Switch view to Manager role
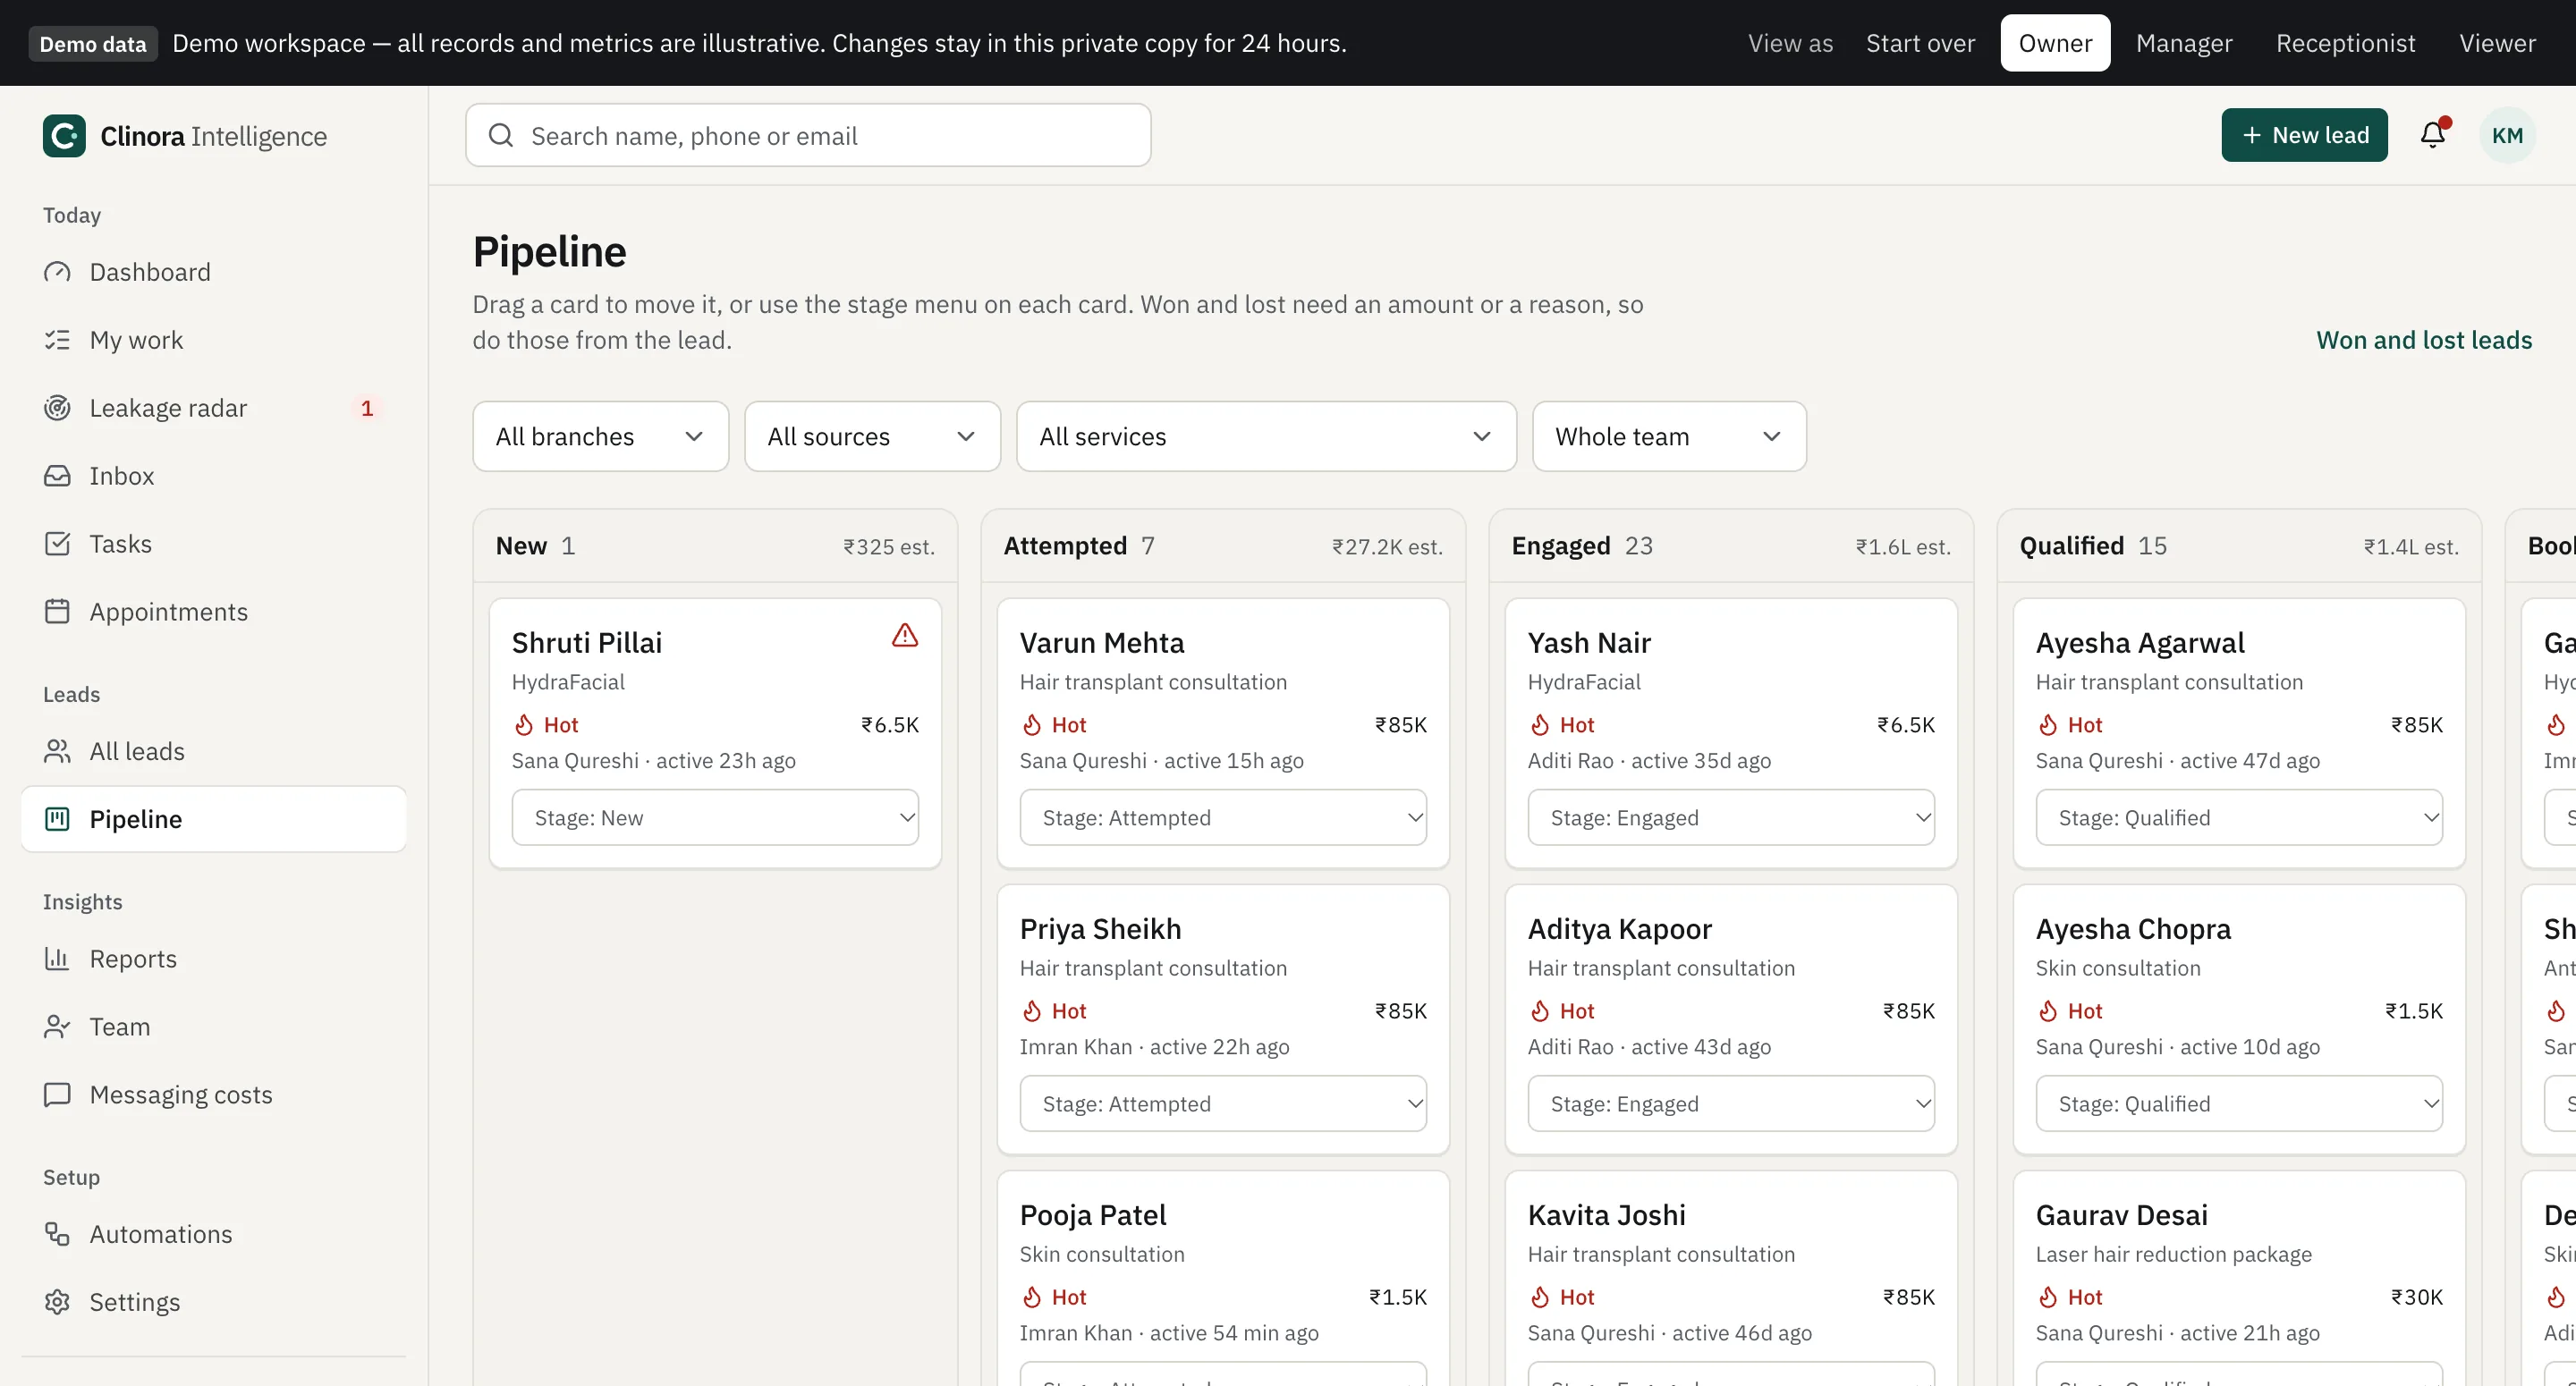Screen dimensions: 2576x1386 tap(2184, 43)
